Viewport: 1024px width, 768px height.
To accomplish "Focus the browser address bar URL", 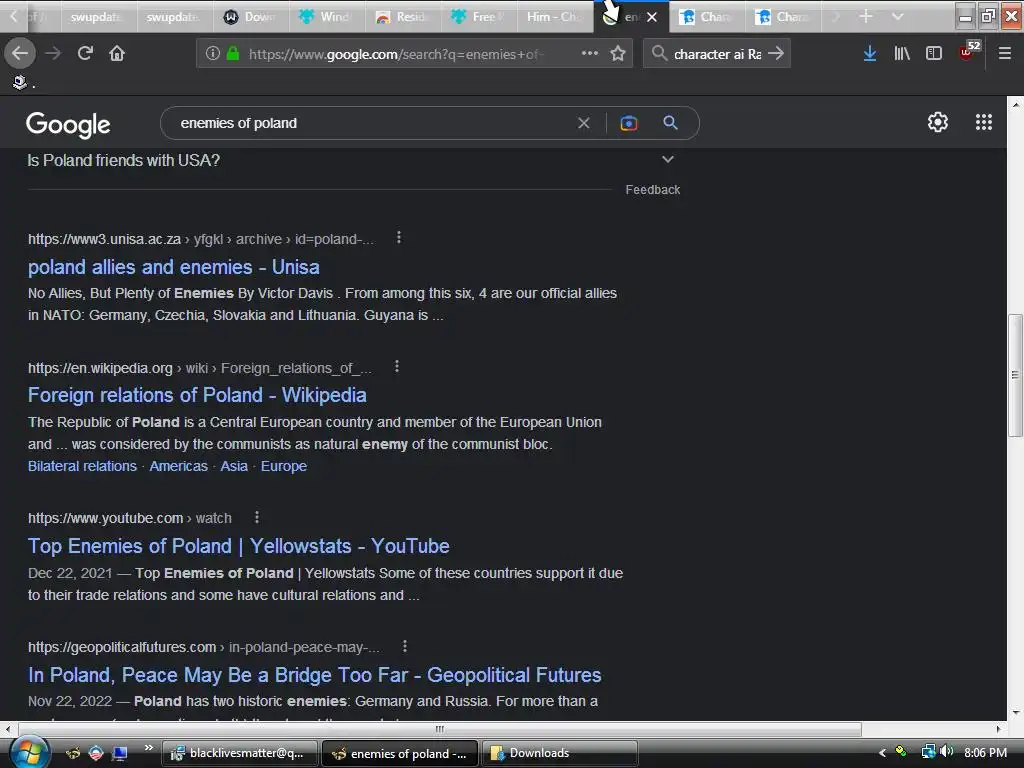I will (x=397, y=54).
